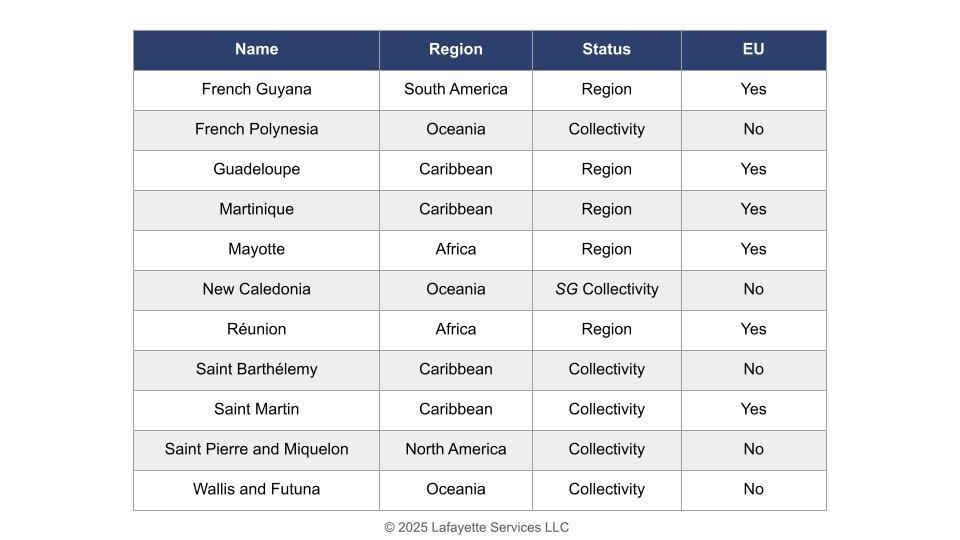960x540 pixels.
Task: Click the Guadeloupe name cell
Action: click(256, 169)
